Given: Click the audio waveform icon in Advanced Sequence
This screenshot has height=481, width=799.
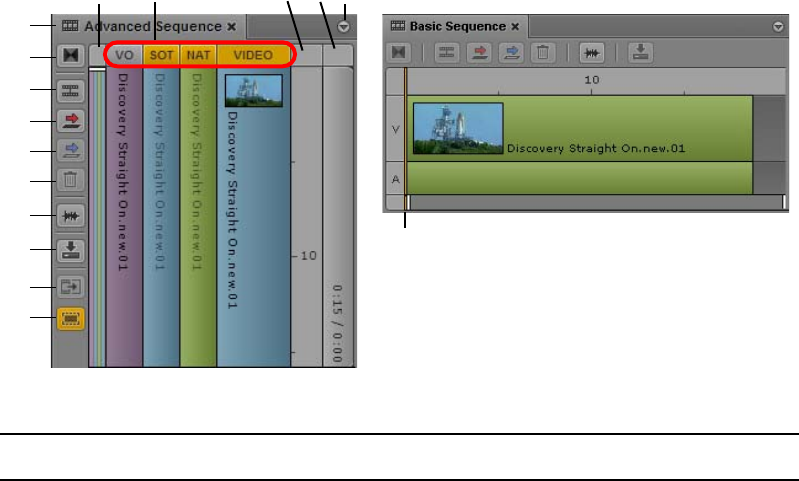Looking at the screenshot, I should (x=70, y=216).
